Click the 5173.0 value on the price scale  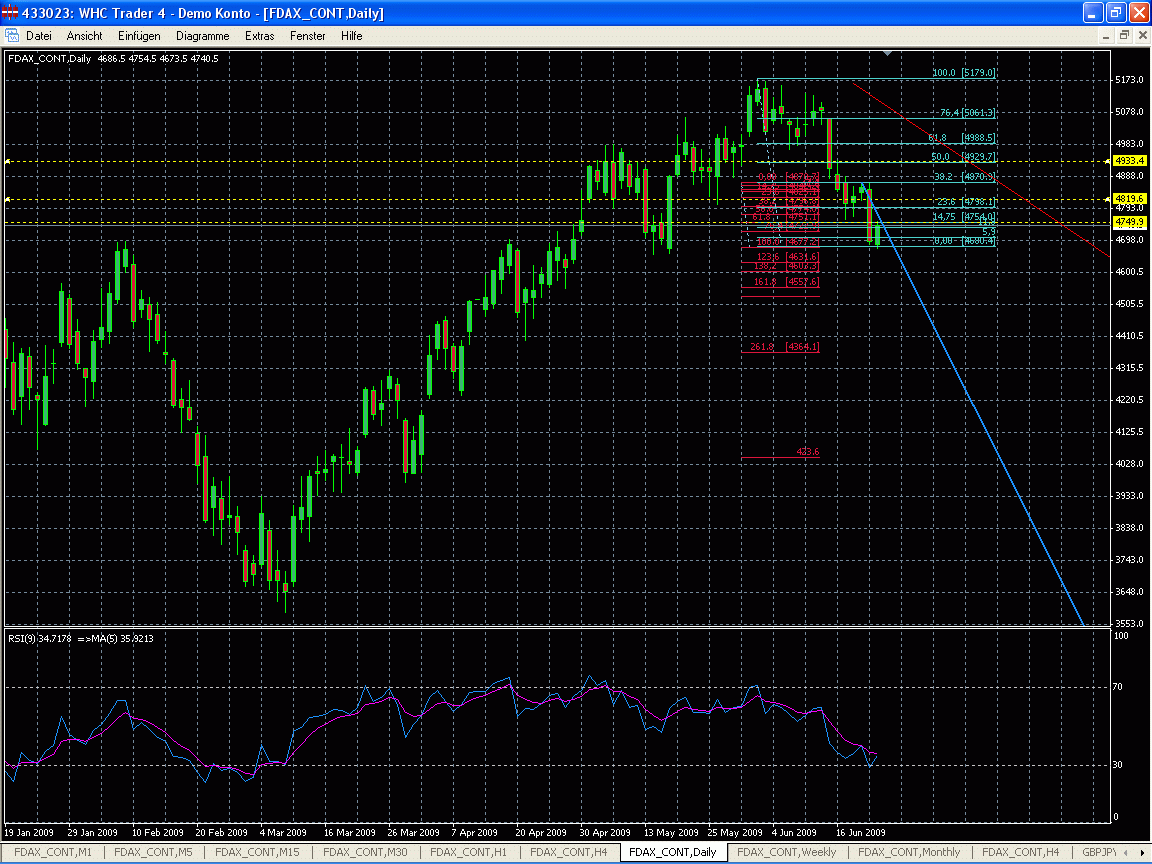click(x=1129, y=79)
